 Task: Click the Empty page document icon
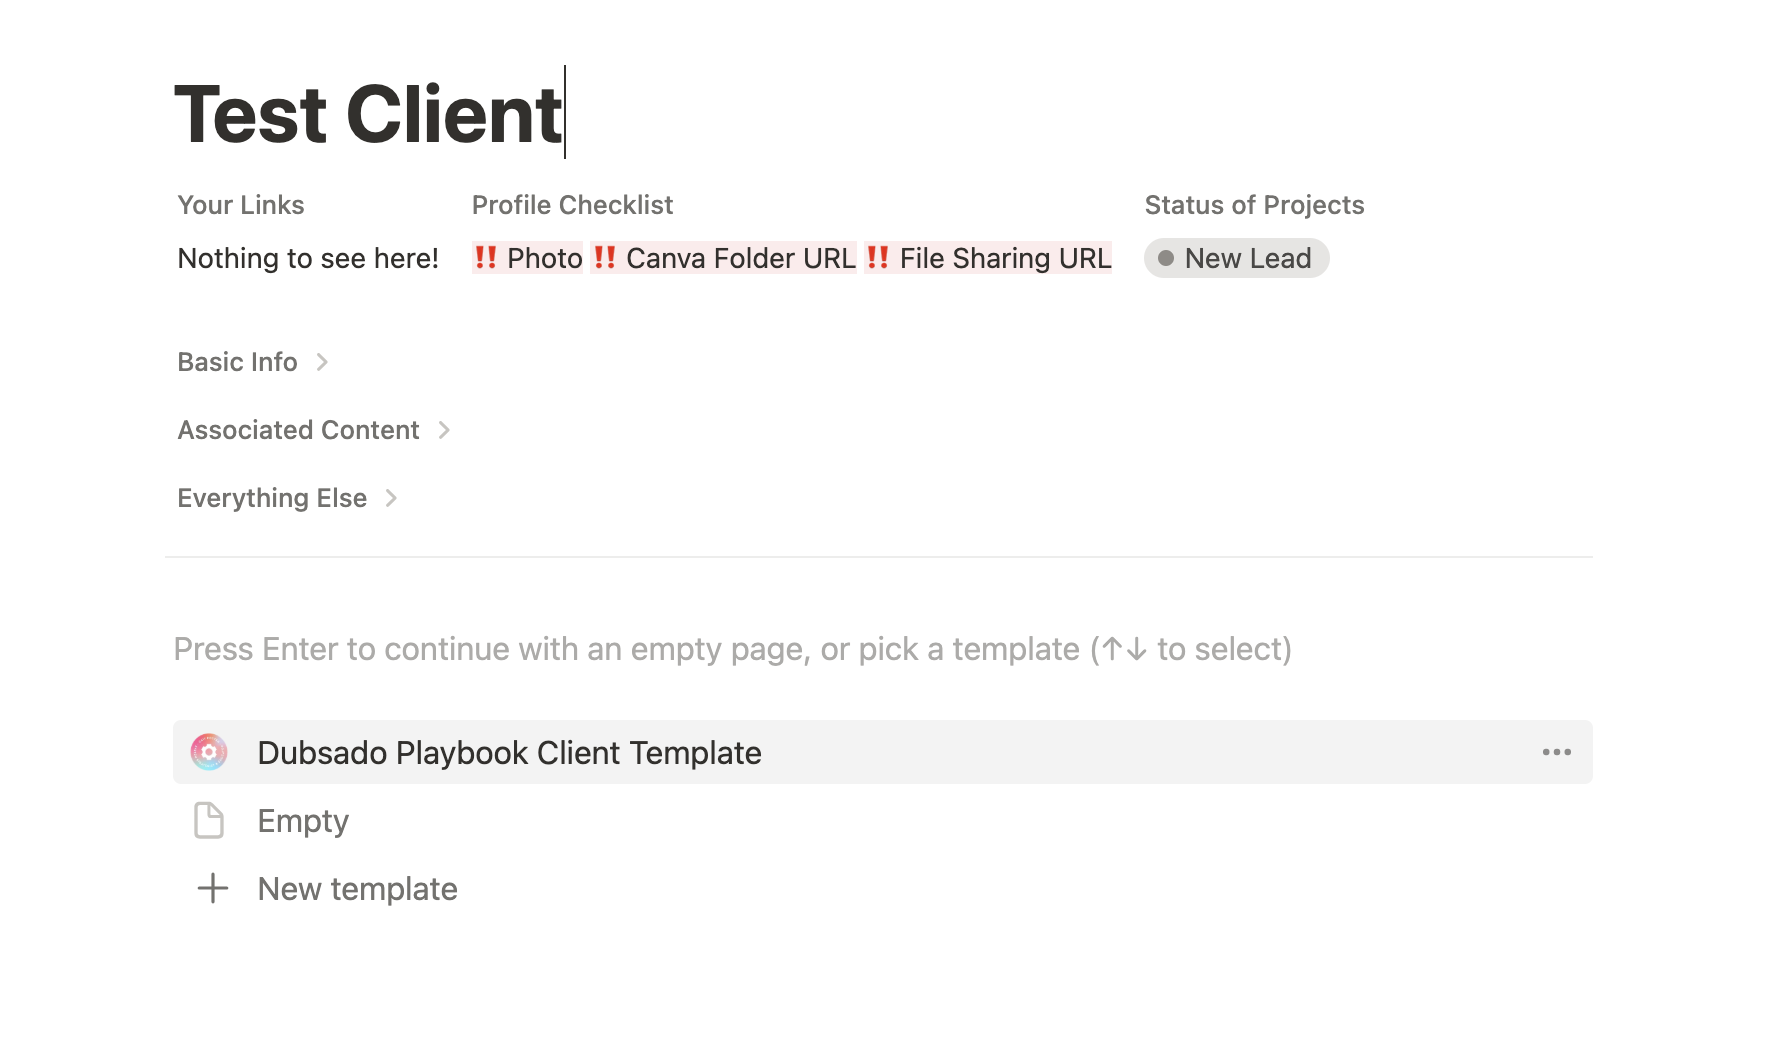tap(209, 820)
